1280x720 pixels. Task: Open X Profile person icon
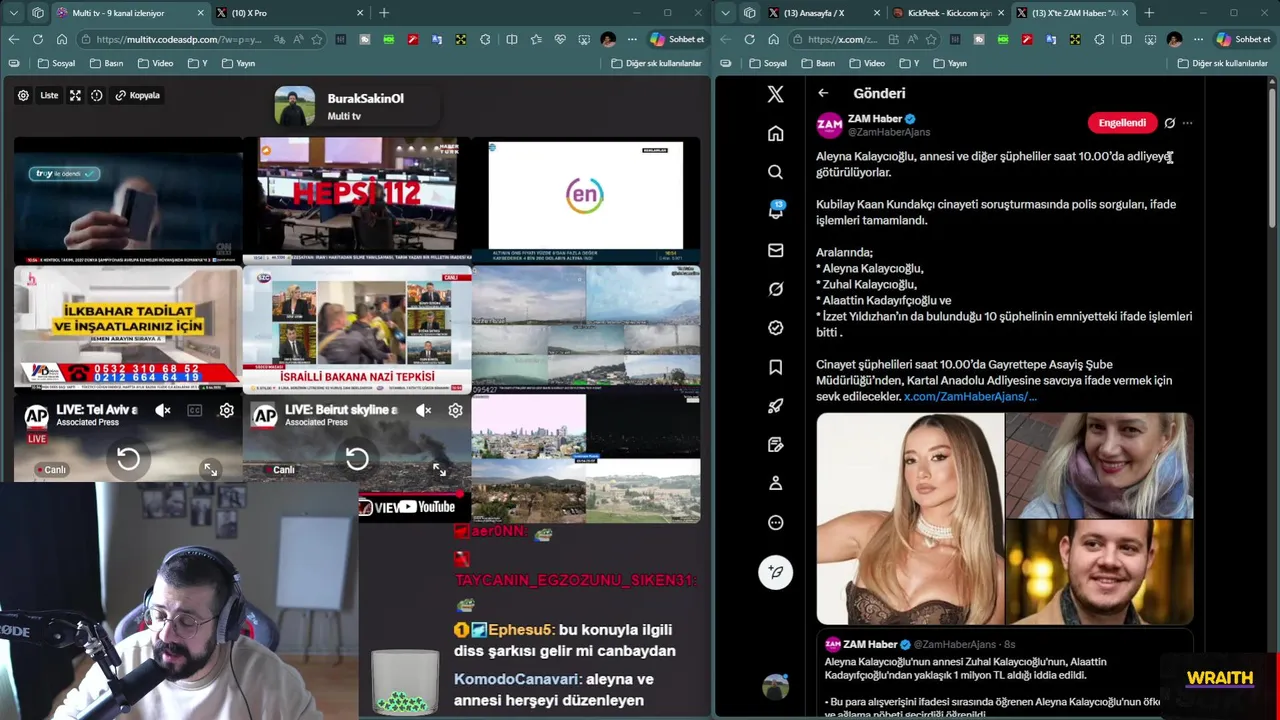pos(775,483)
